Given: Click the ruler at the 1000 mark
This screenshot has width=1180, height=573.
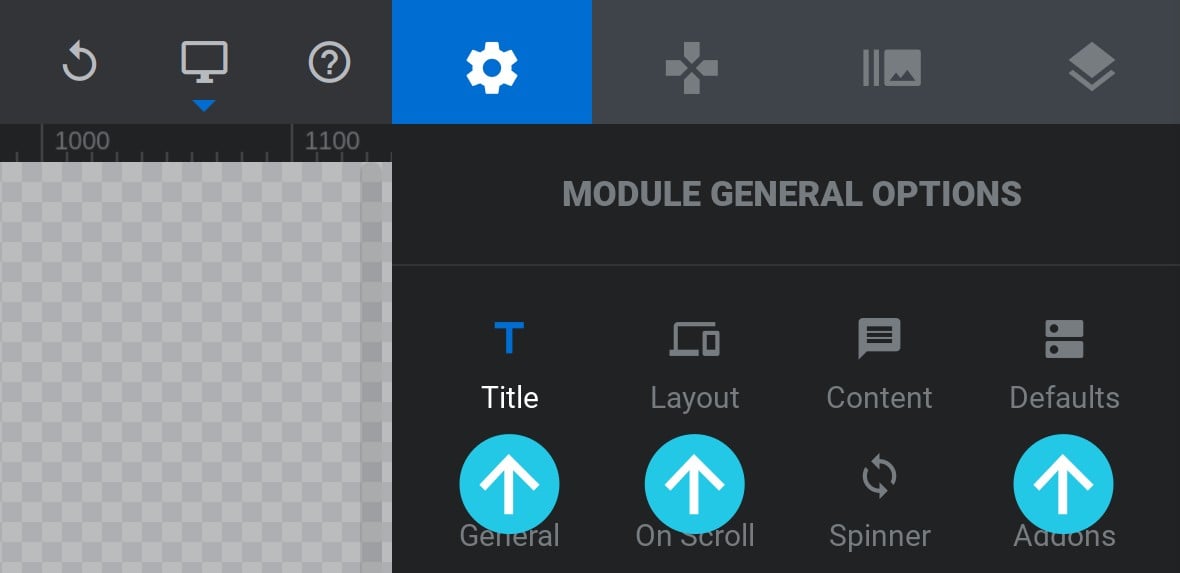Looking at the screenshot, I should pos(42,143).
